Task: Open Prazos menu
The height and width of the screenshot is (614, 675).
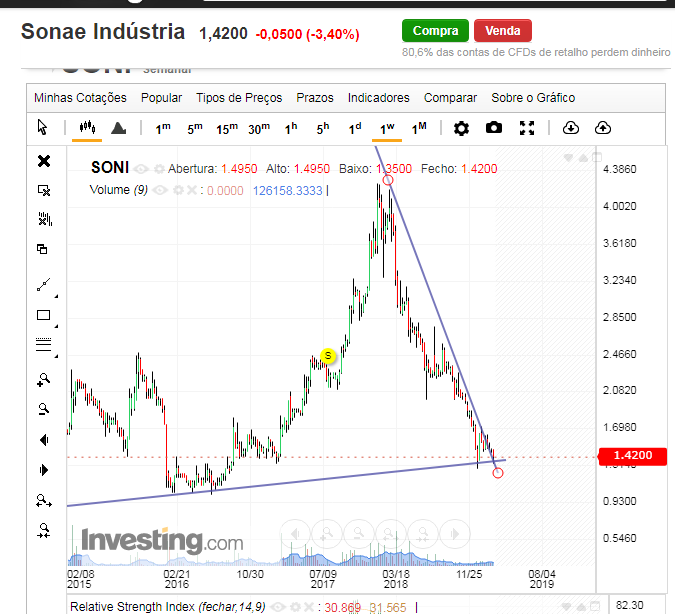Action: 315,98
